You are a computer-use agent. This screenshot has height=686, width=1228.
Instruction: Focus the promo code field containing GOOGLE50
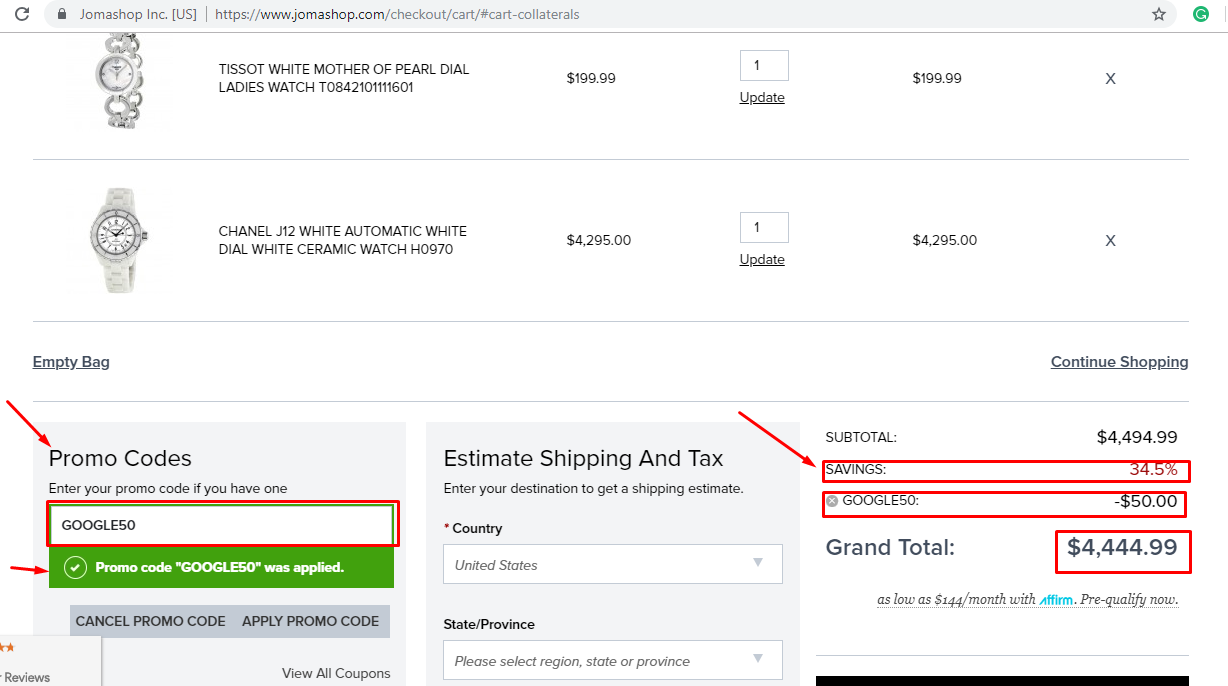coord(223,524)
